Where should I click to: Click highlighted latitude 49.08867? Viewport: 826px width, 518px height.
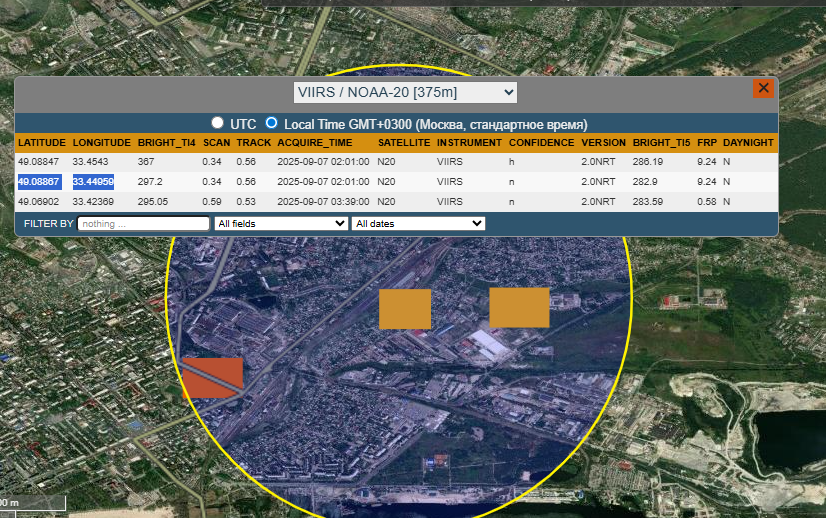pyautogui.click(x=40, y=182)
